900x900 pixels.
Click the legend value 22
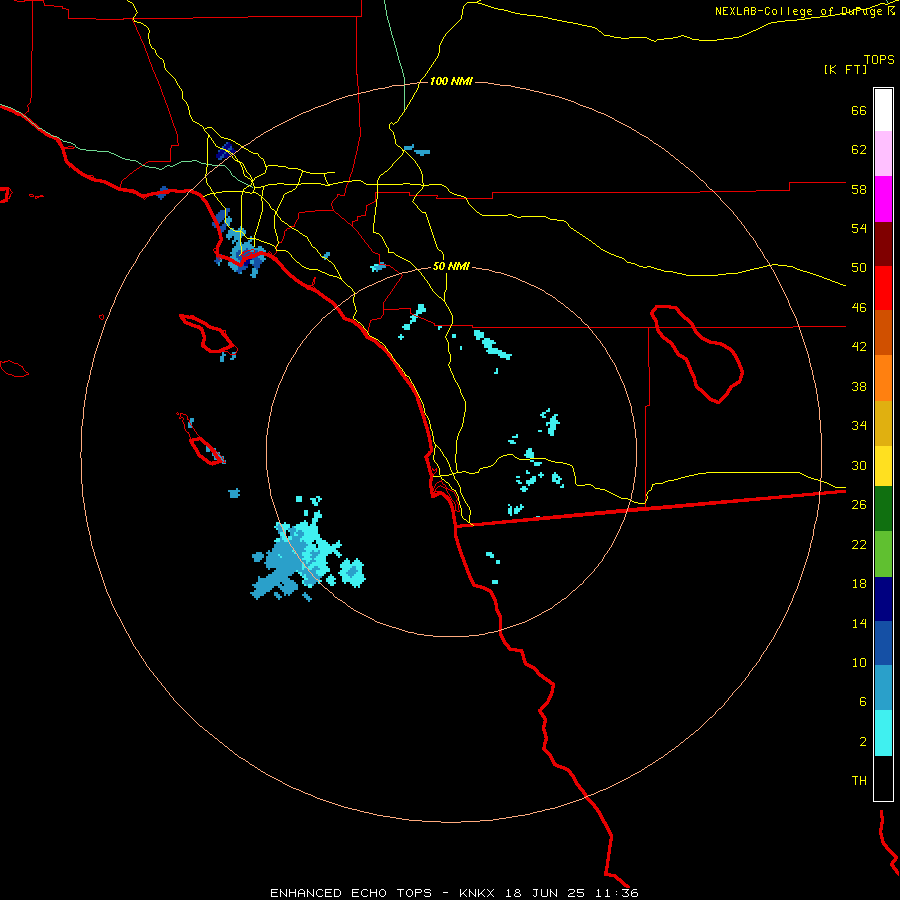point(859,544)
